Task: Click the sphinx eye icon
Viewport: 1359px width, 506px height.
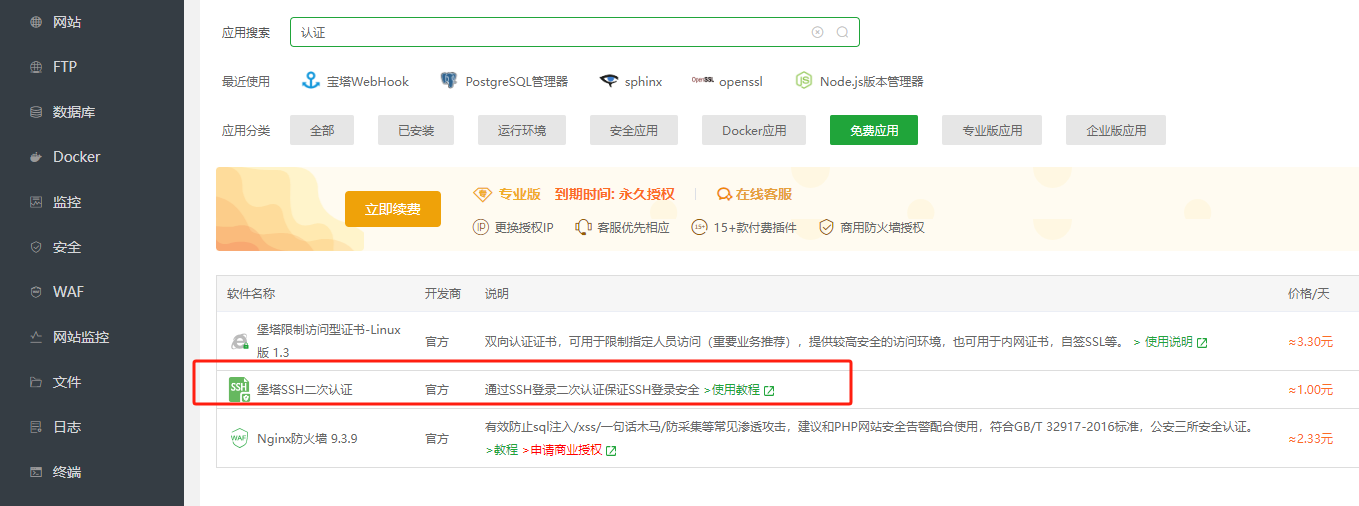Action: (609, 81)
